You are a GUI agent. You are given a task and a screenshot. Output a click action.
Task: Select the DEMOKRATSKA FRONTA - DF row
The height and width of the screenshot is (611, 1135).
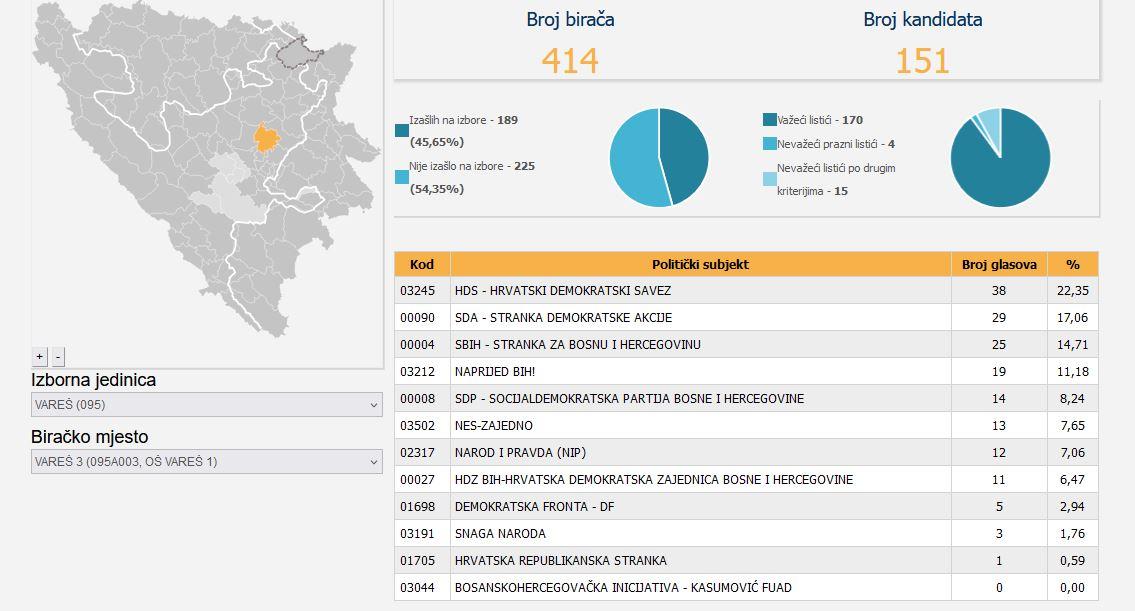tap(746, 507)
